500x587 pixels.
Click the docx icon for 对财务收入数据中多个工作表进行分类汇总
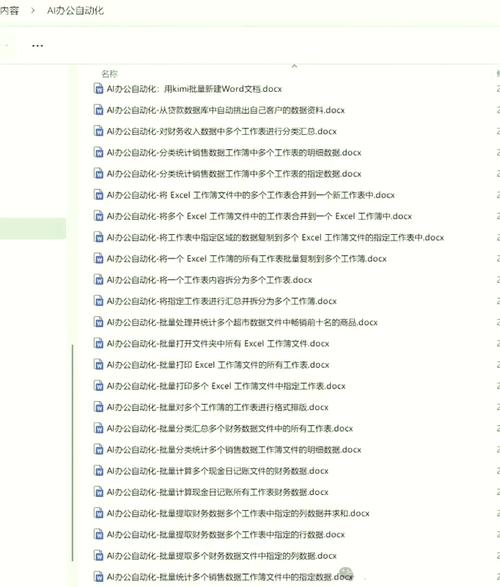tap(98, 131)
